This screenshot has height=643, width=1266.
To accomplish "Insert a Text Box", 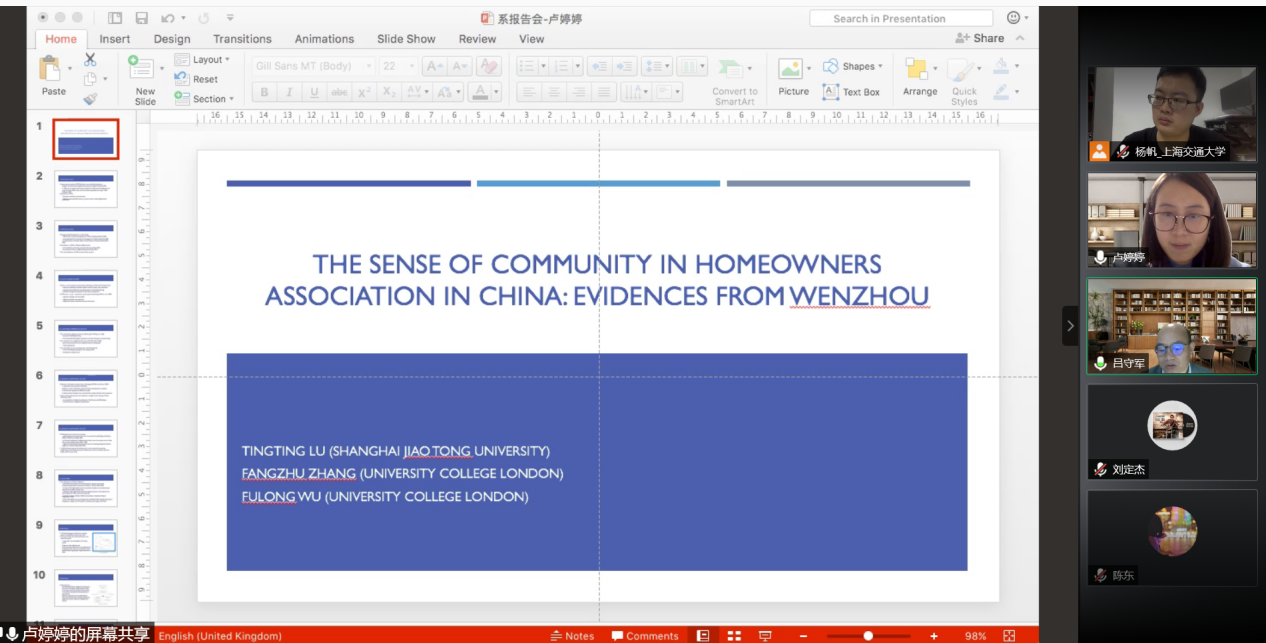I will [x=851, y=92].
